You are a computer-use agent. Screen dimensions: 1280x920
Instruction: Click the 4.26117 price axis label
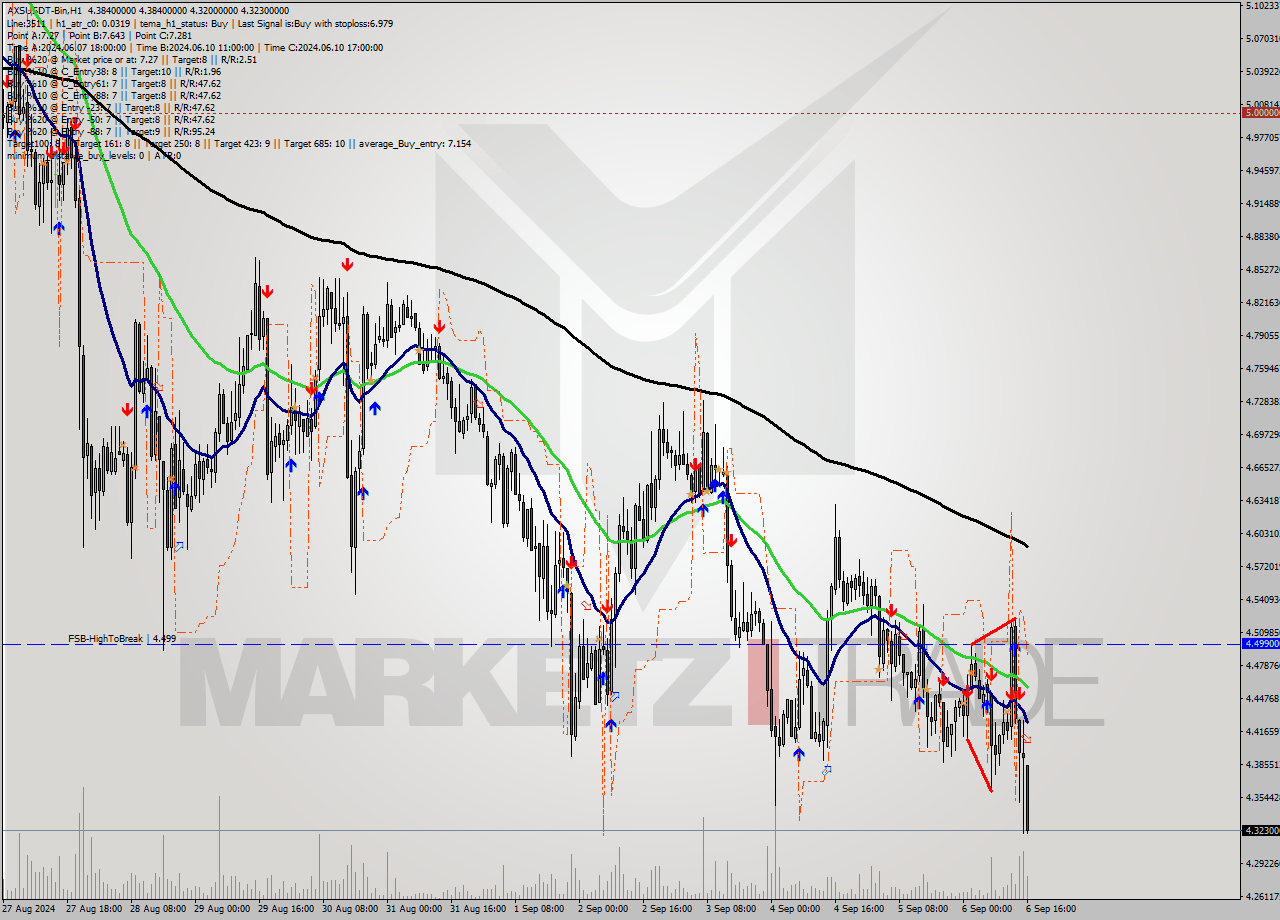click(x=1261, y=896)
